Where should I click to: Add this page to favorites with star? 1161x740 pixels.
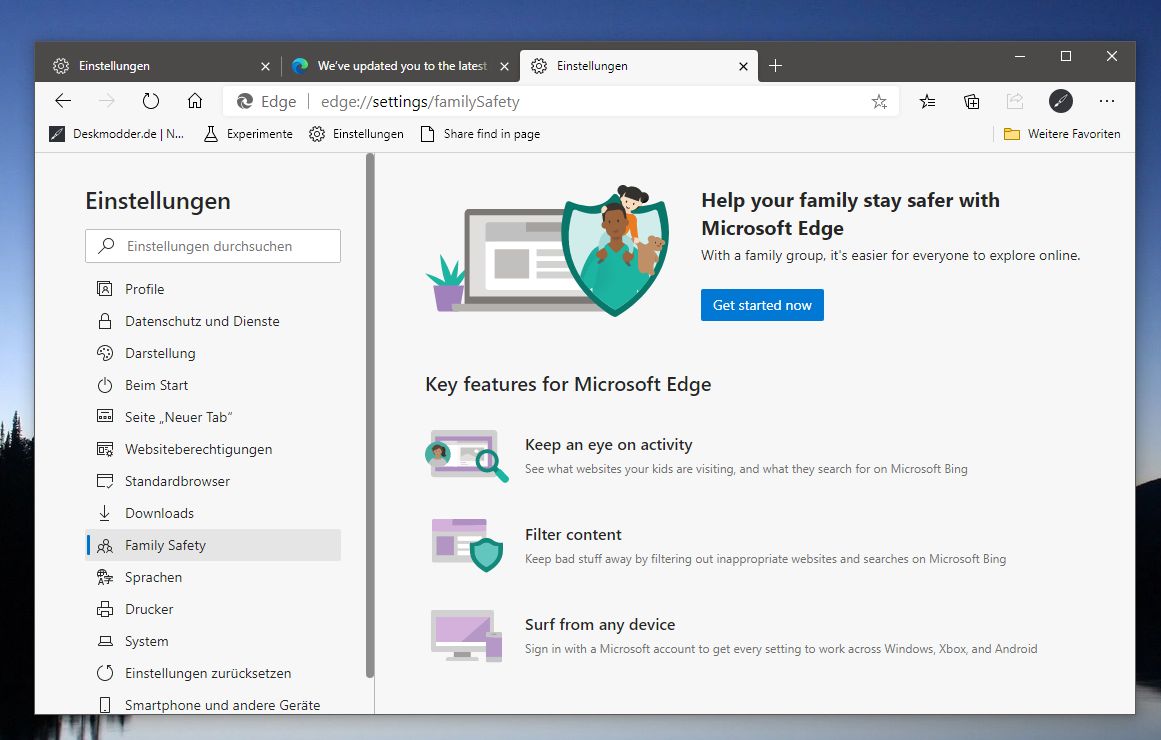(879, 101)
